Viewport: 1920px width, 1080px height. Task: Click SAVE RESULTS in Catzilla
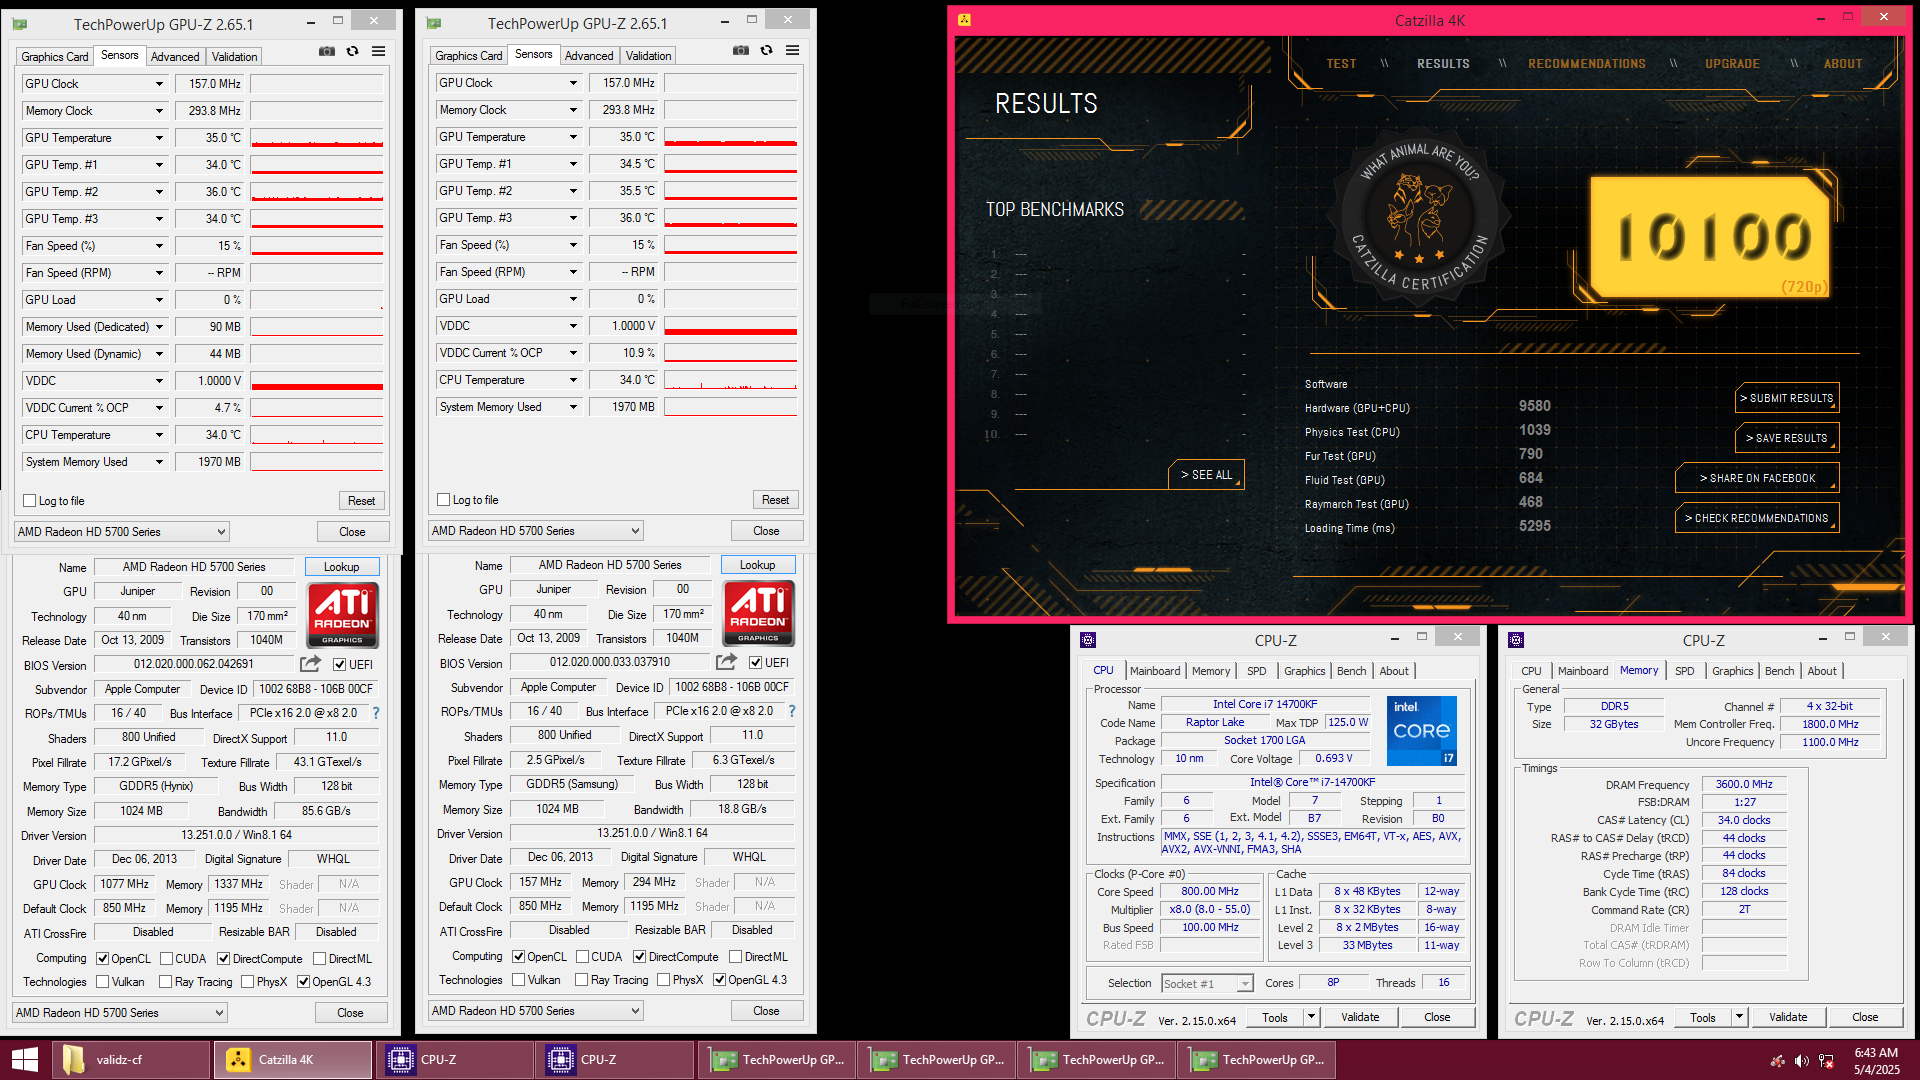pos(1787,438)
